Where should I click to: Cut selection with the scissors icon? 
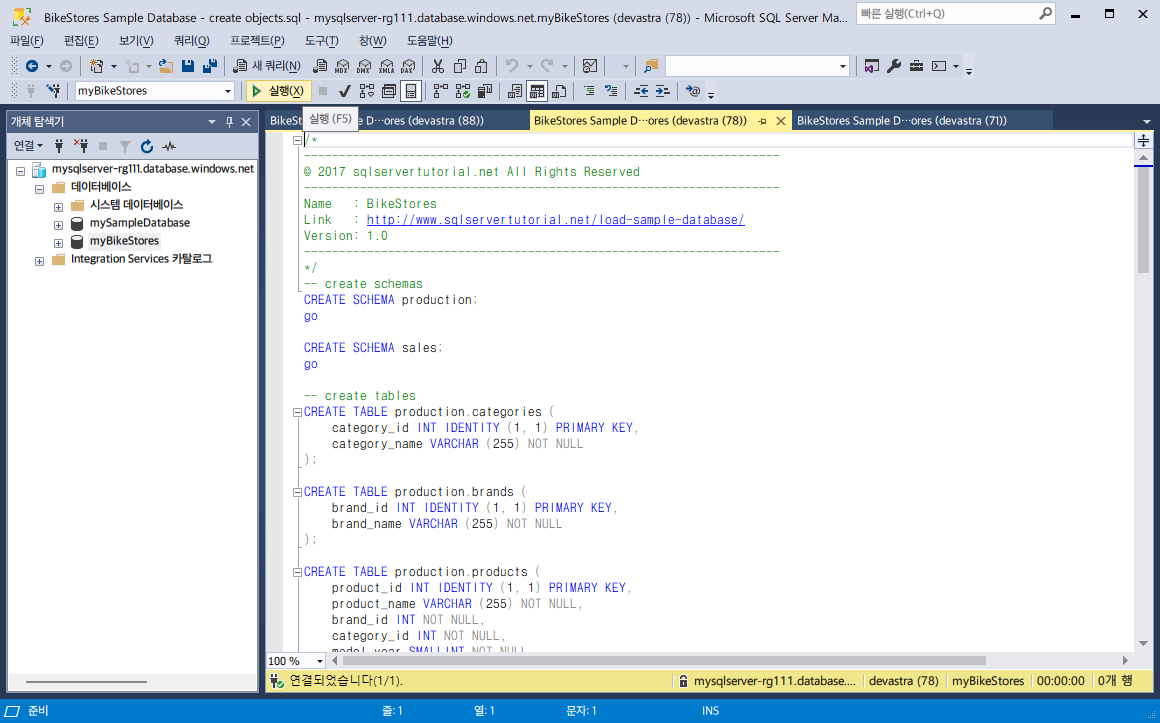point(438,67)
